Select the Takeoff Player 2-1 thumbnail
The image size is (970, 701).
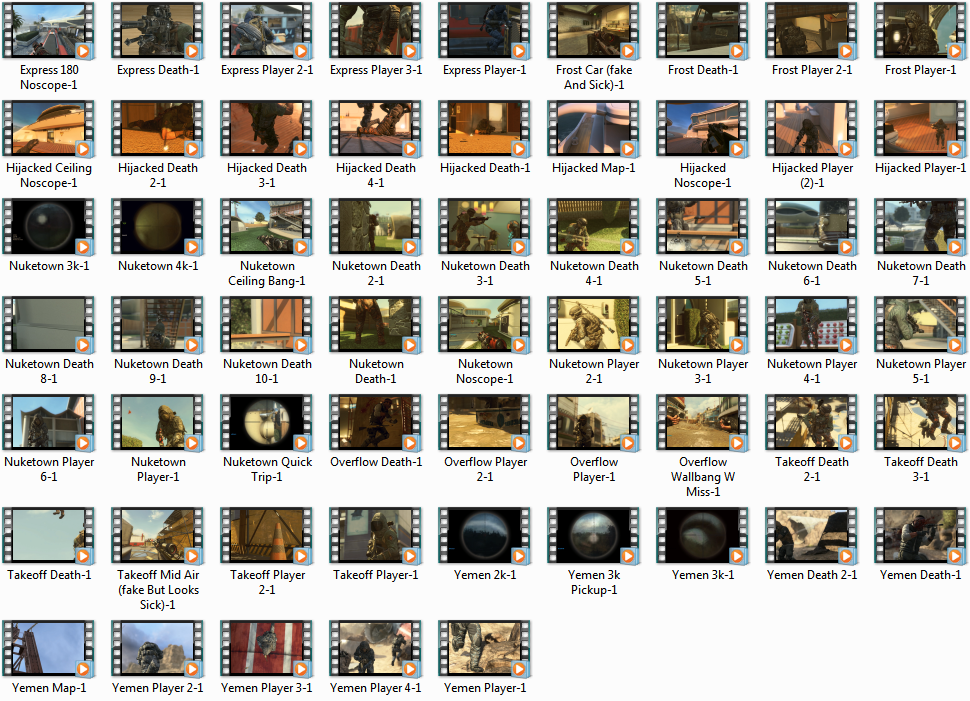267,535
